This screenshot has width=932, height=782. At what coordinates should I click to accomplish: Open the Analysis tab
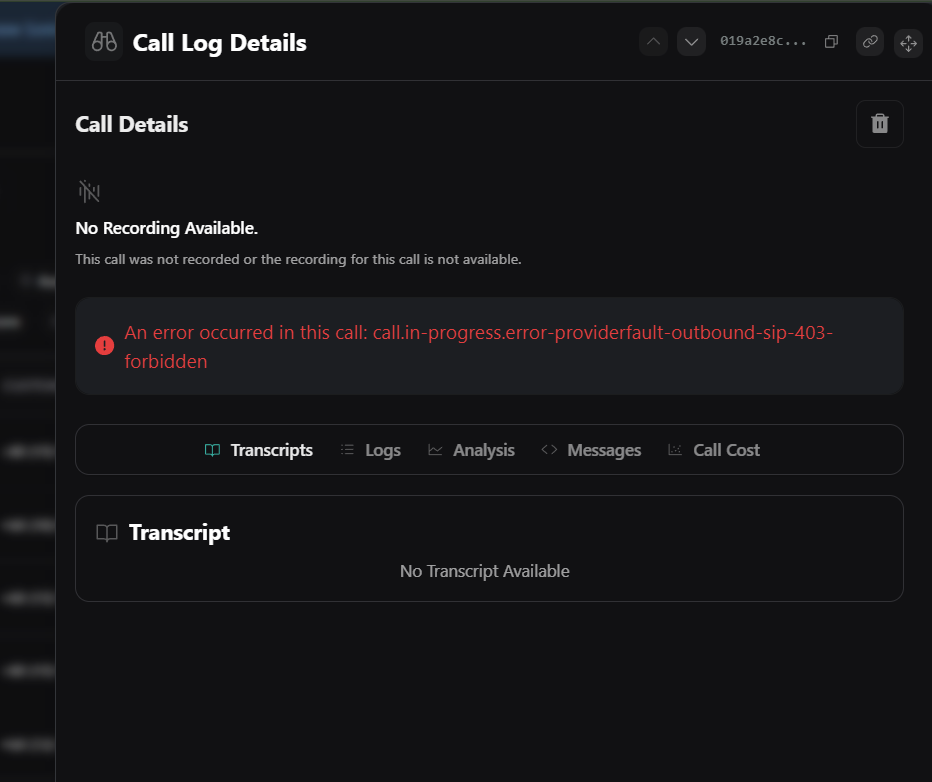point(483,450)
